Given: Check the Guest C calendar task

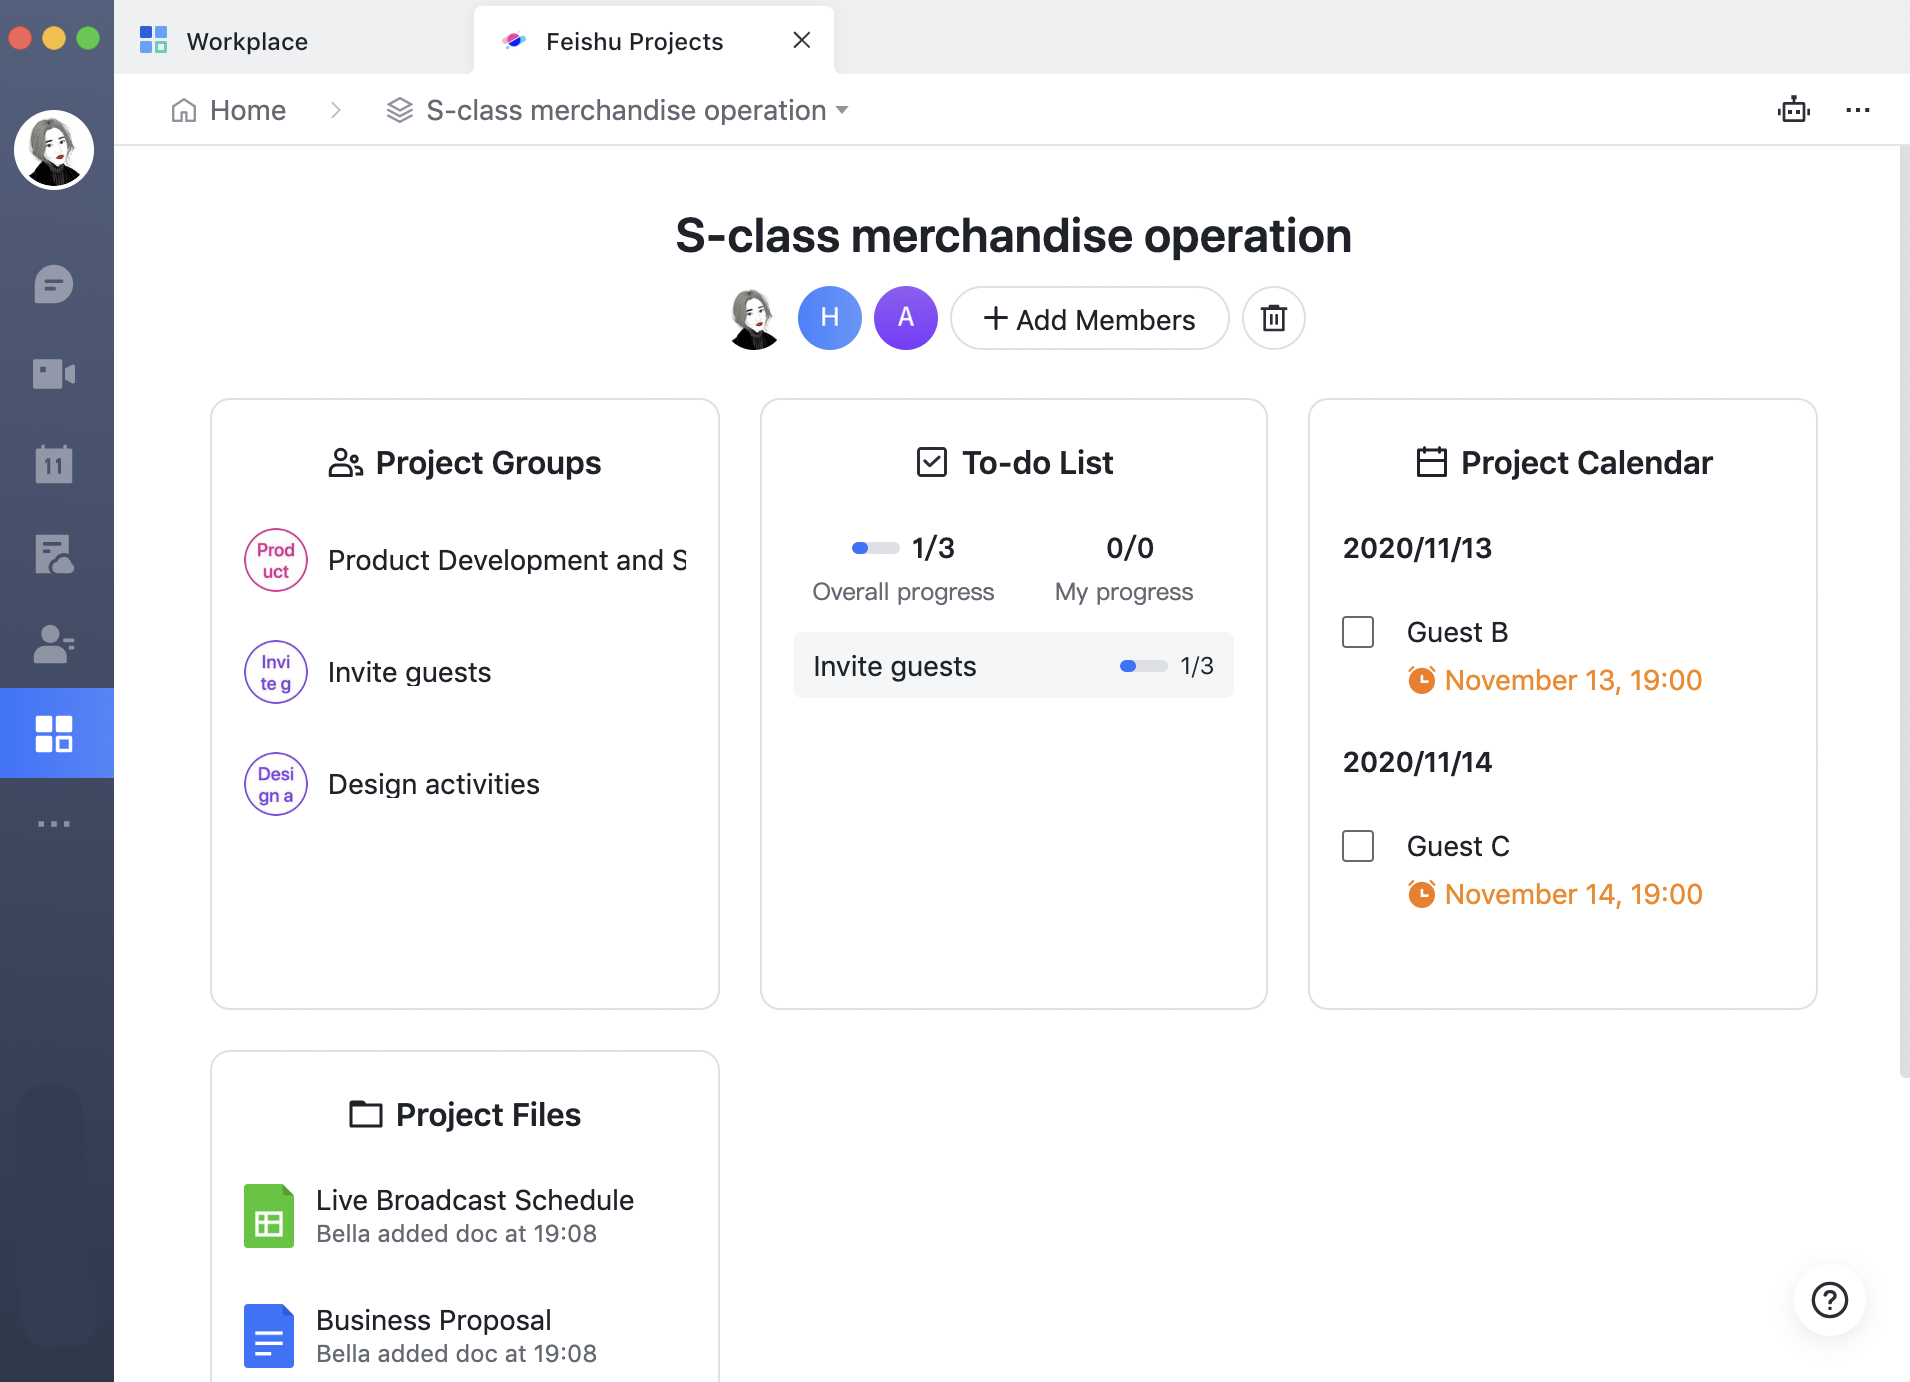Looking at the screenshot, I should (1357, 846).
